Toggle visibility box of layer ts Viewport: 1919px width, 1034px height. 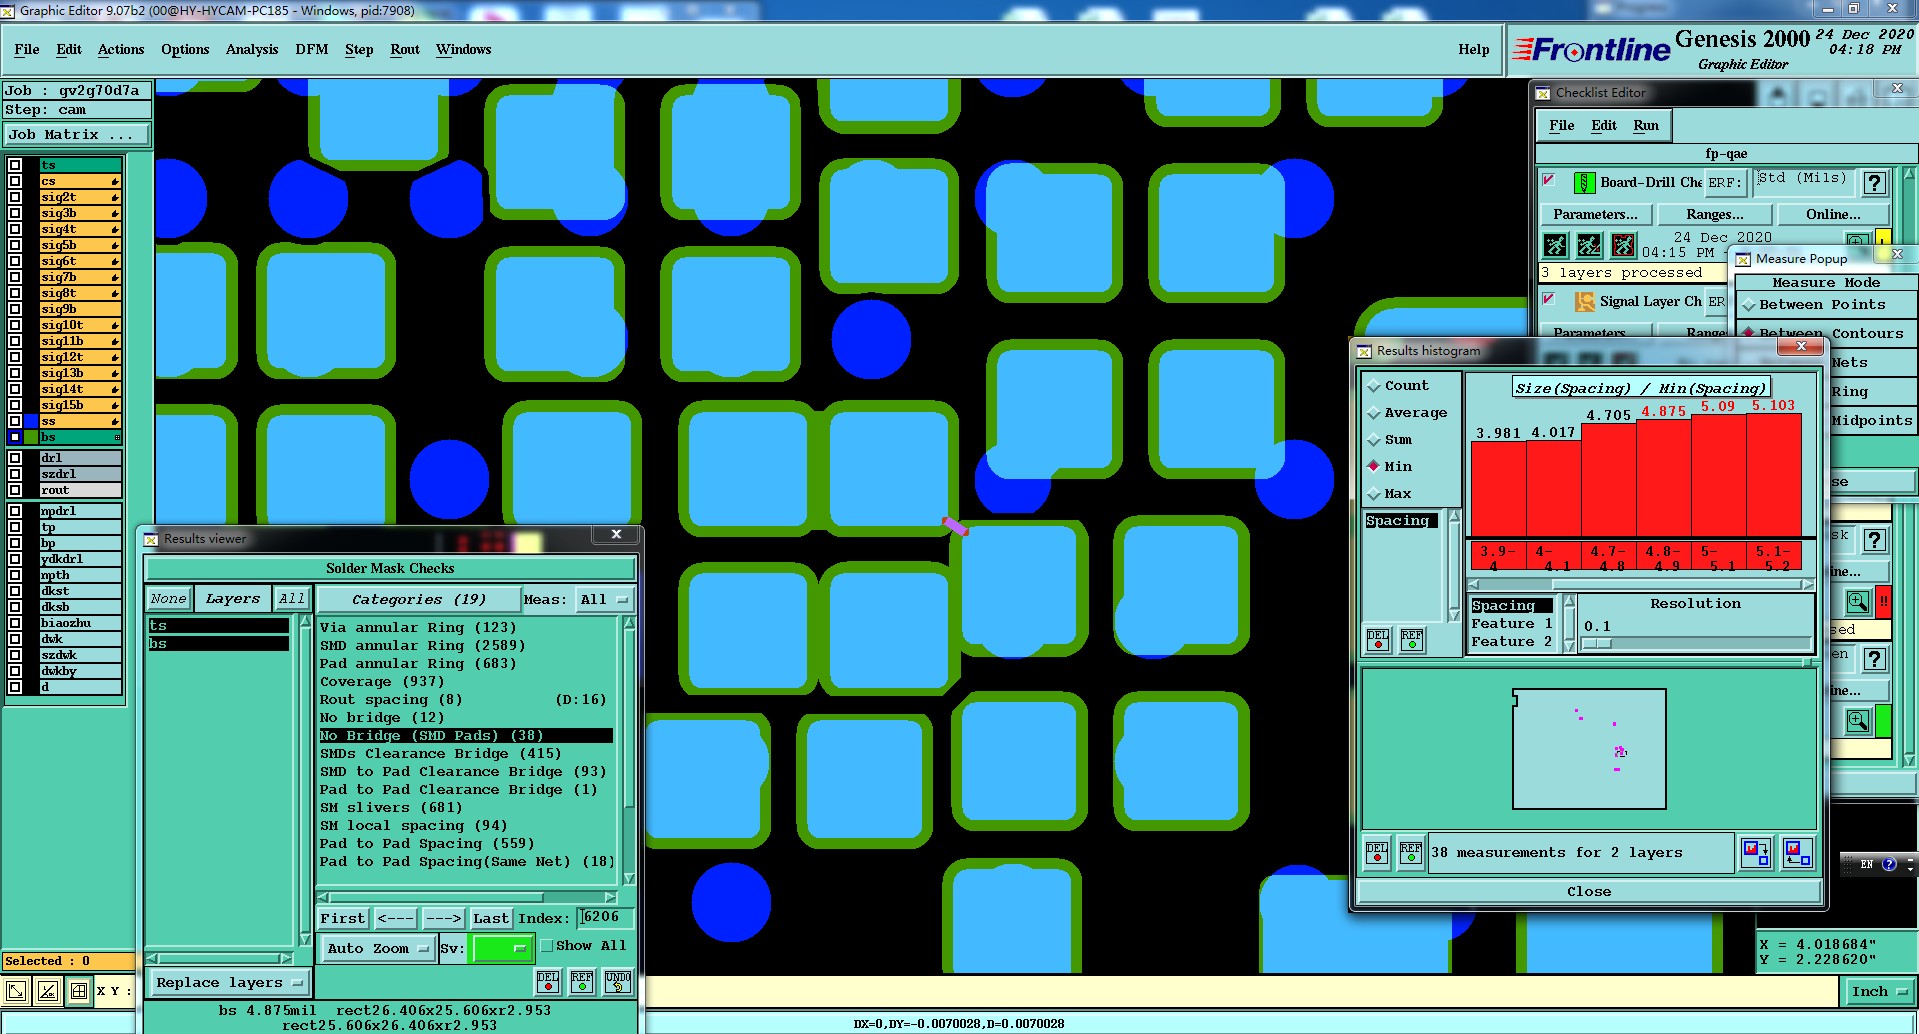click(x=15, y=165)
